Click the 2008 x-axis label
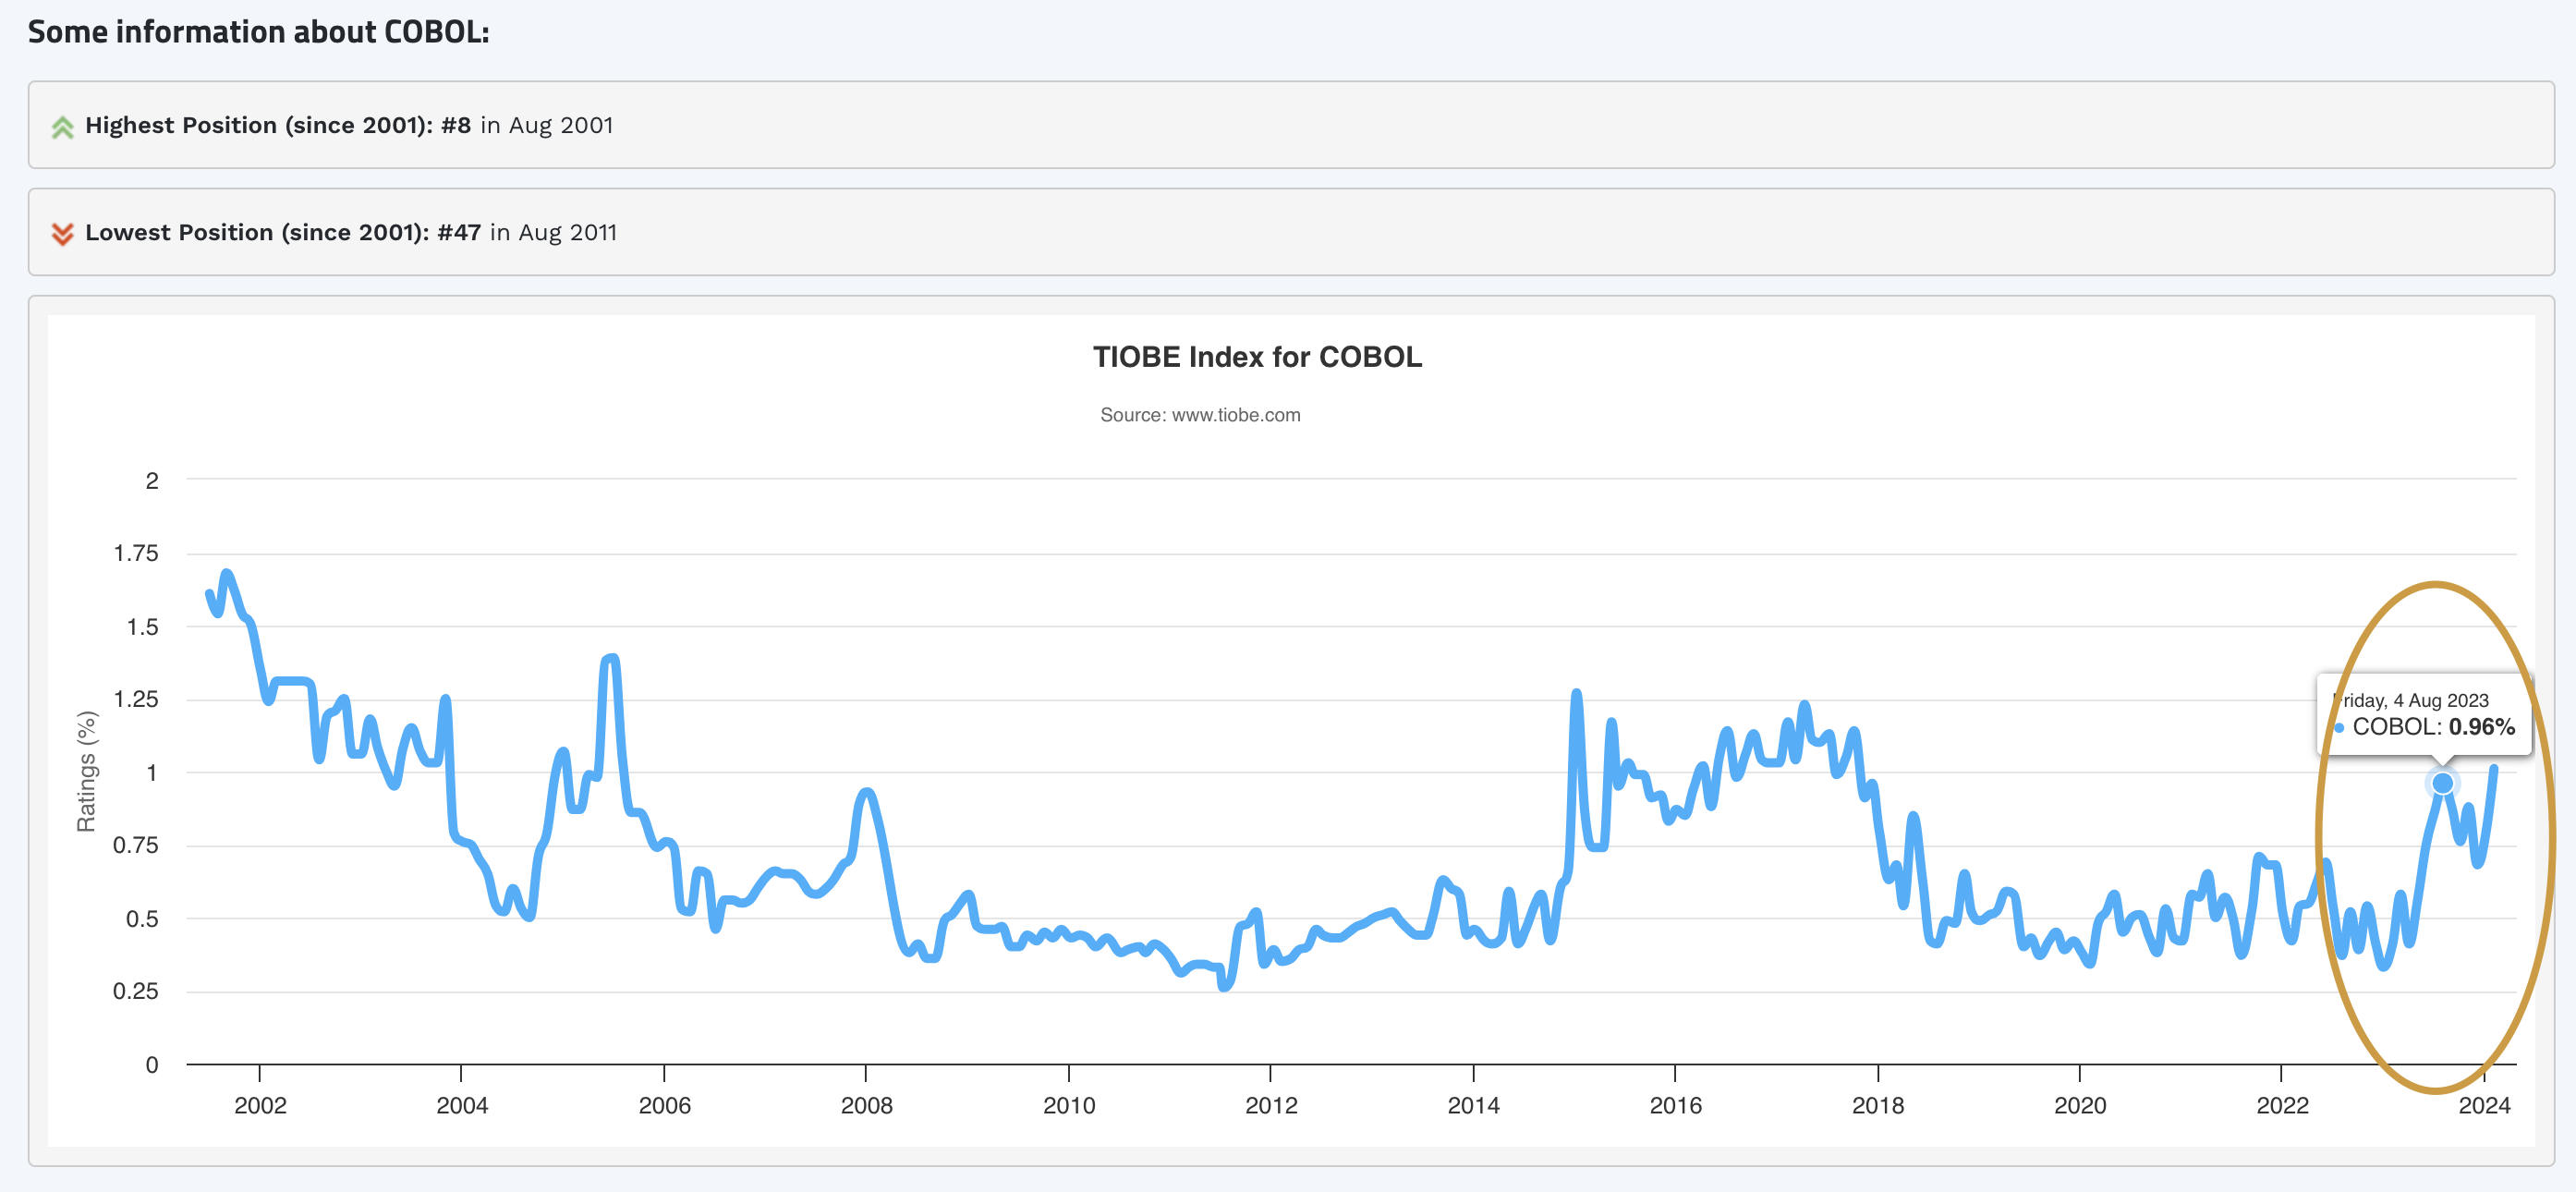2576x1192 pixels. coord(866,1105)
